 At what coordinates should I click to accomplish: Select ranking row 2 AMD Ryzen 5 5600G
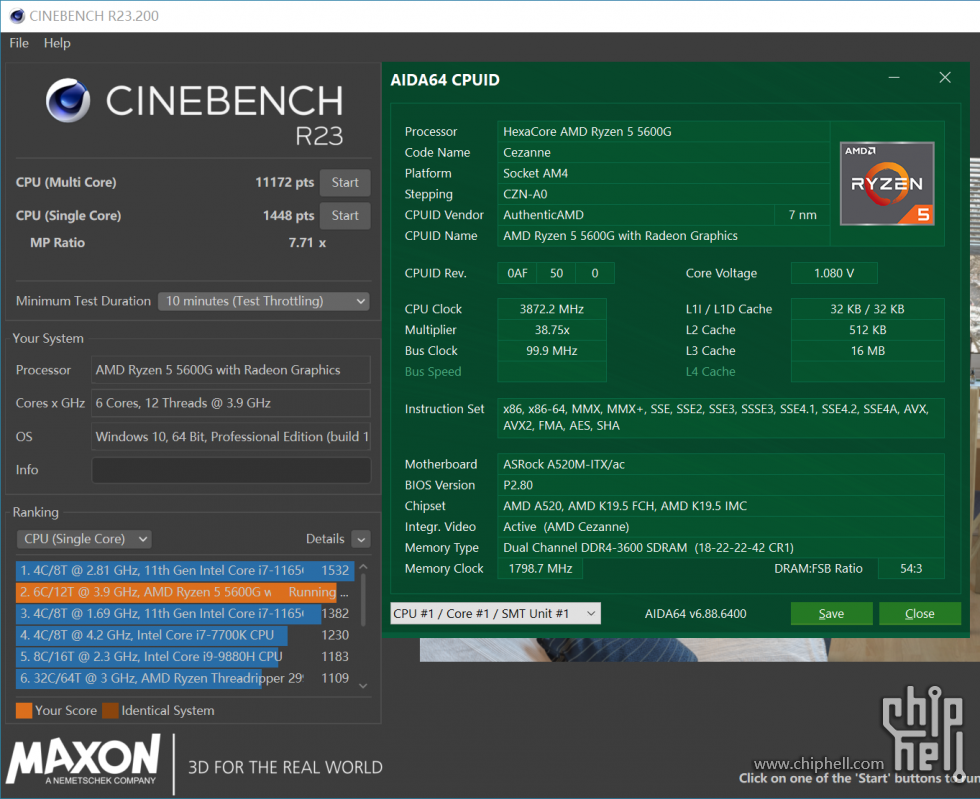click(184, 591)
